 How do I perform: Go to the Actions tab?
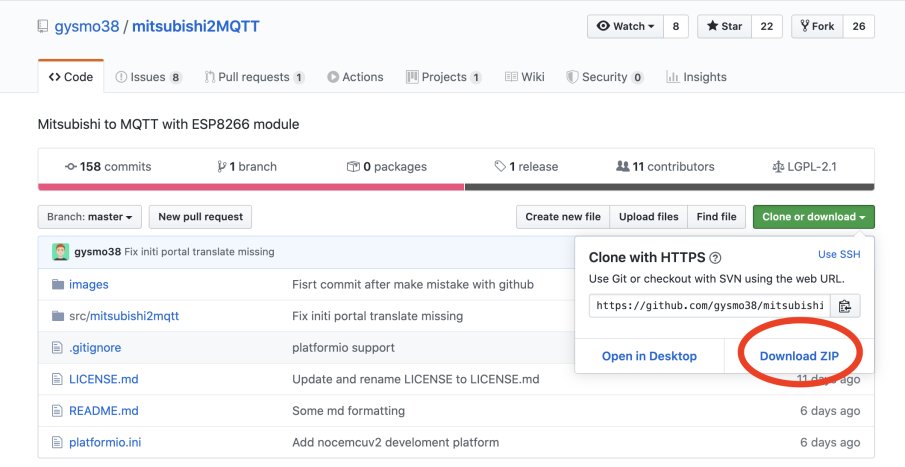[355, 77]
